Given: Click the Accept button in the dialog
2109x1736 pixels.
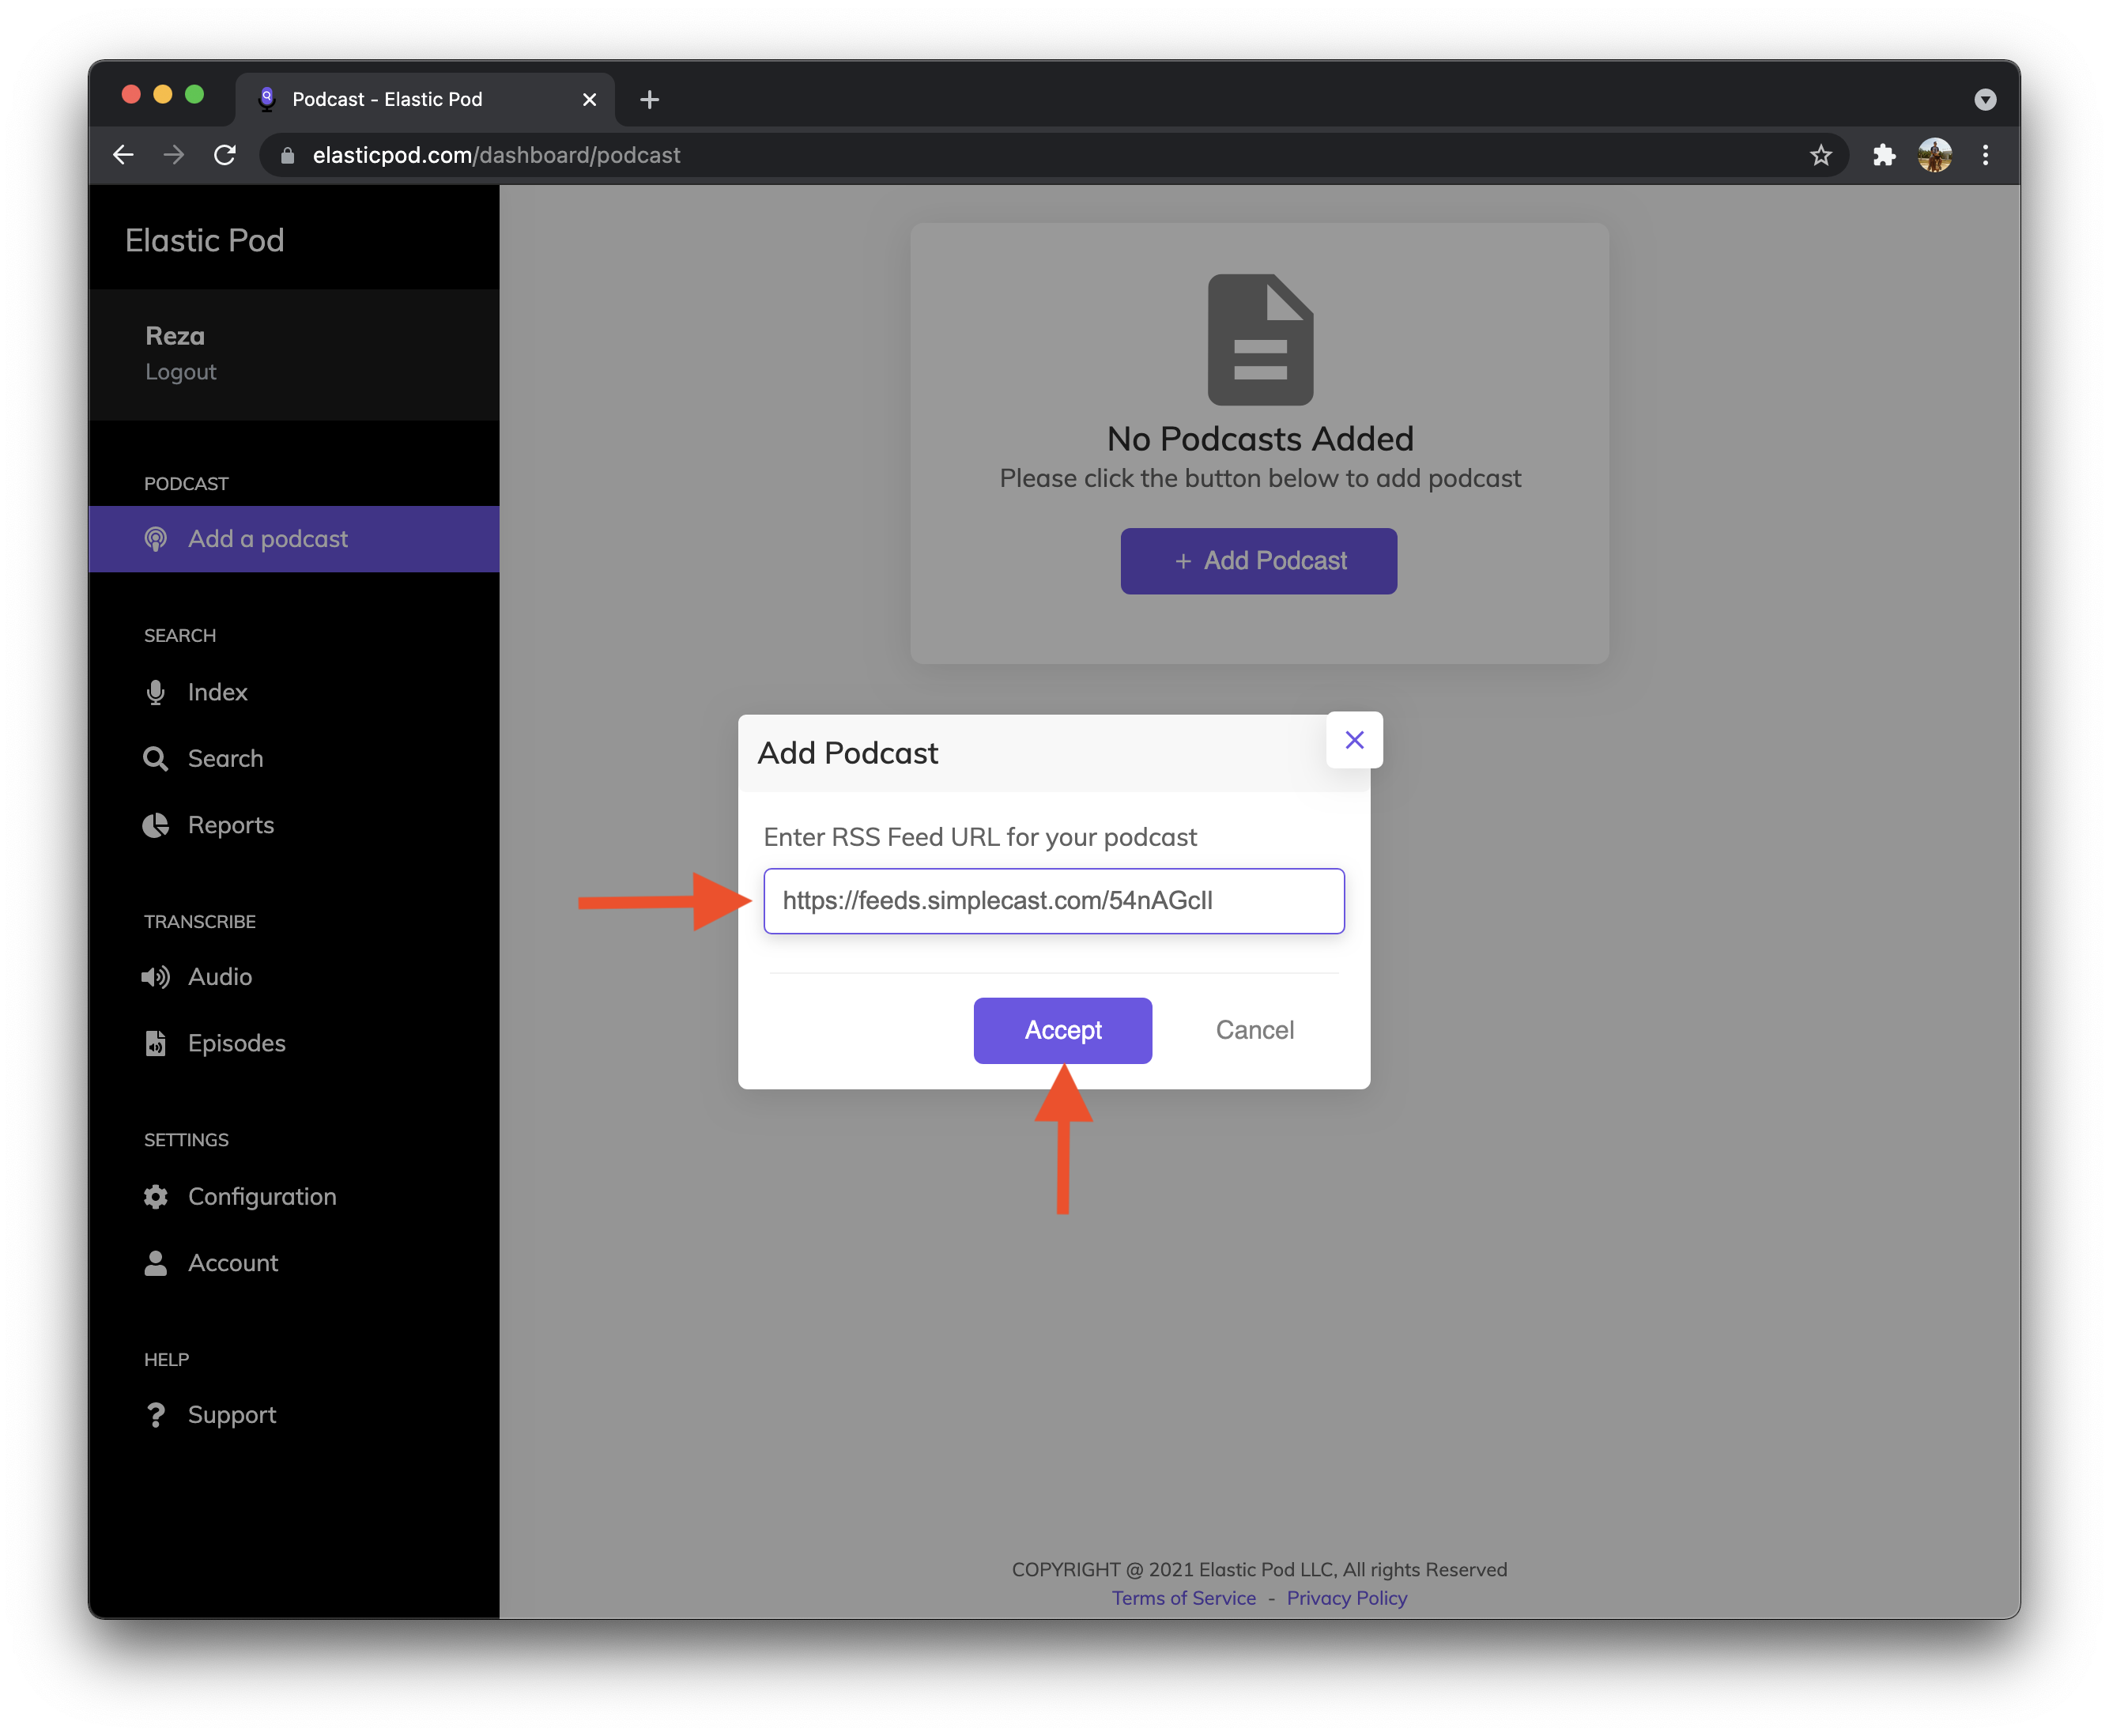Looking at the screenshot, I should (x=1062, y=1030).
